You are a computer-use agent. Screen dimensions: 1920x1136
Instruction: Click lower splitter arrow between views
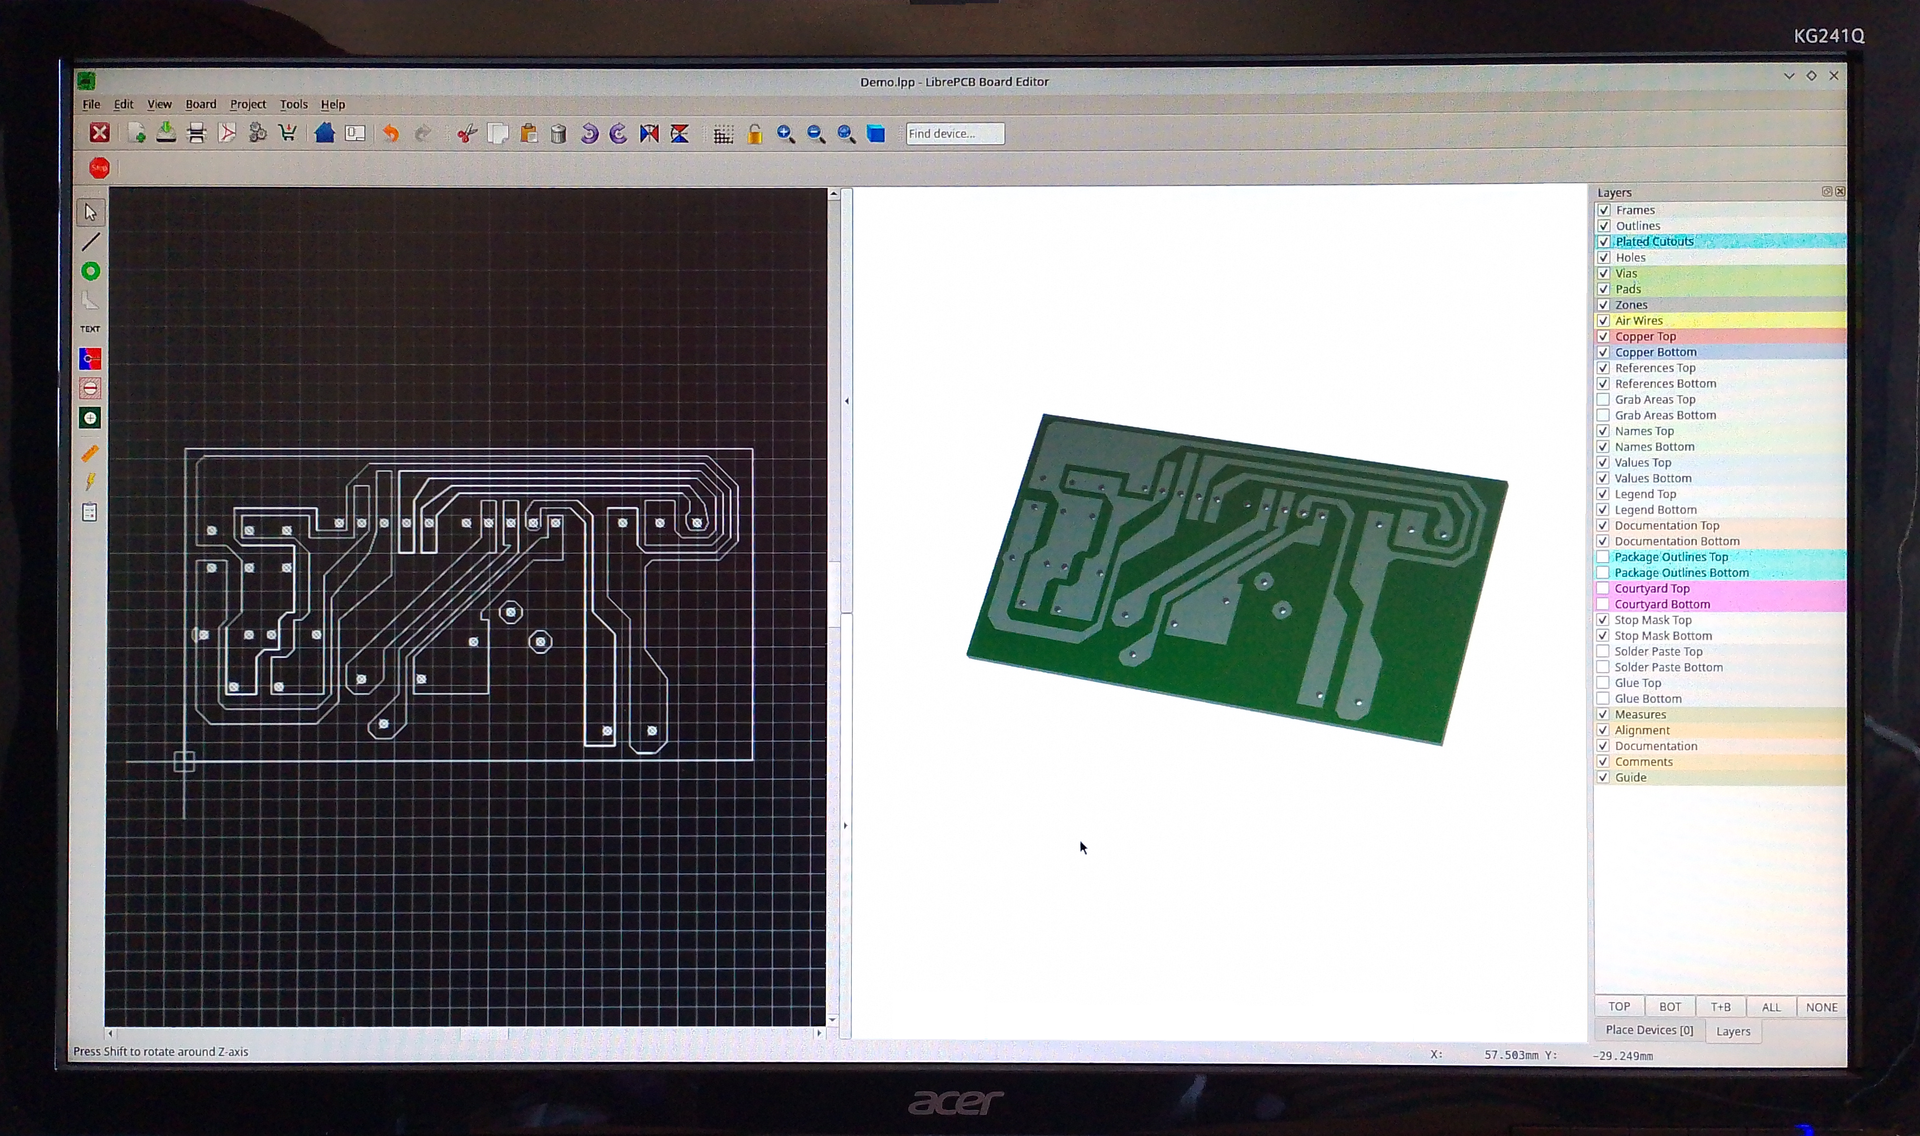(846, 826)
